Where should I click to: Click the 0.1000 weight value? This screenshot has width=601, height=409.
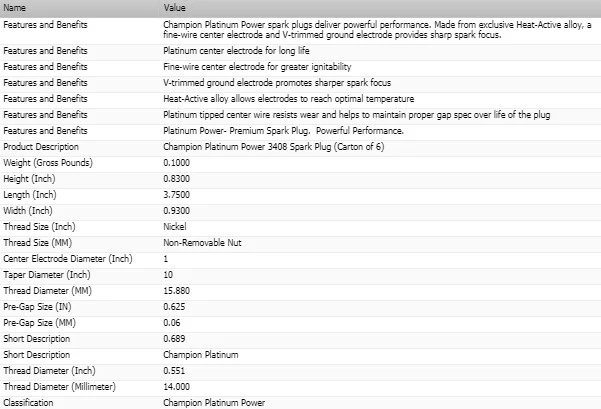176,163
